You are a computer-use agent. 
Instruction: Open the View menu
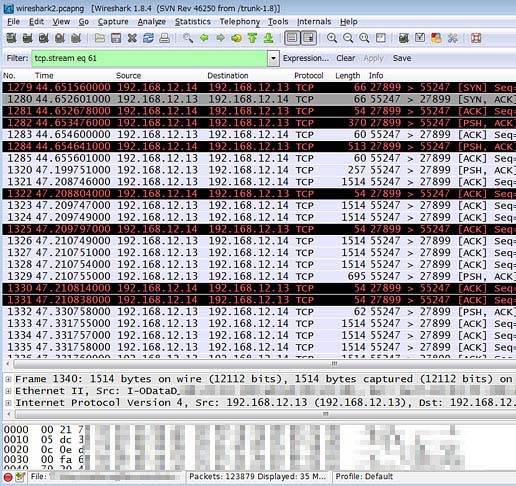tap(61, 22)
